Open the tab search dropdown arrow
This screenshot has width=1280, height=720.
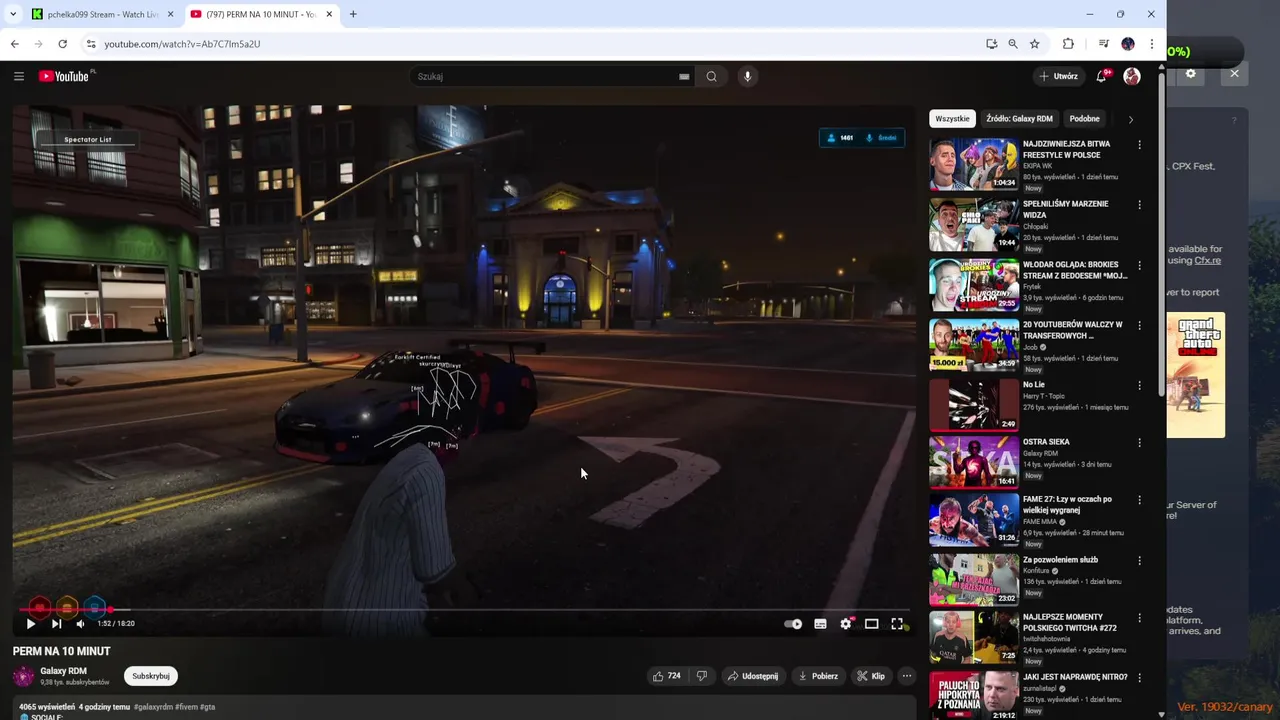point(12,14)
